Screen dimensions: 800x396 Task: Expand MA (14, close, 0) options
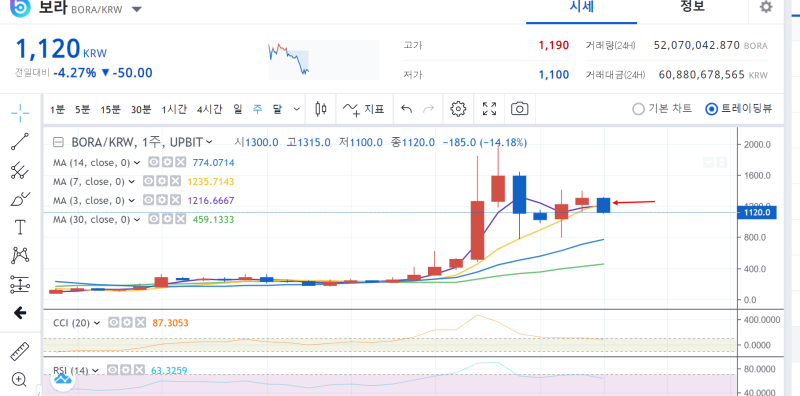pos(137,163)
